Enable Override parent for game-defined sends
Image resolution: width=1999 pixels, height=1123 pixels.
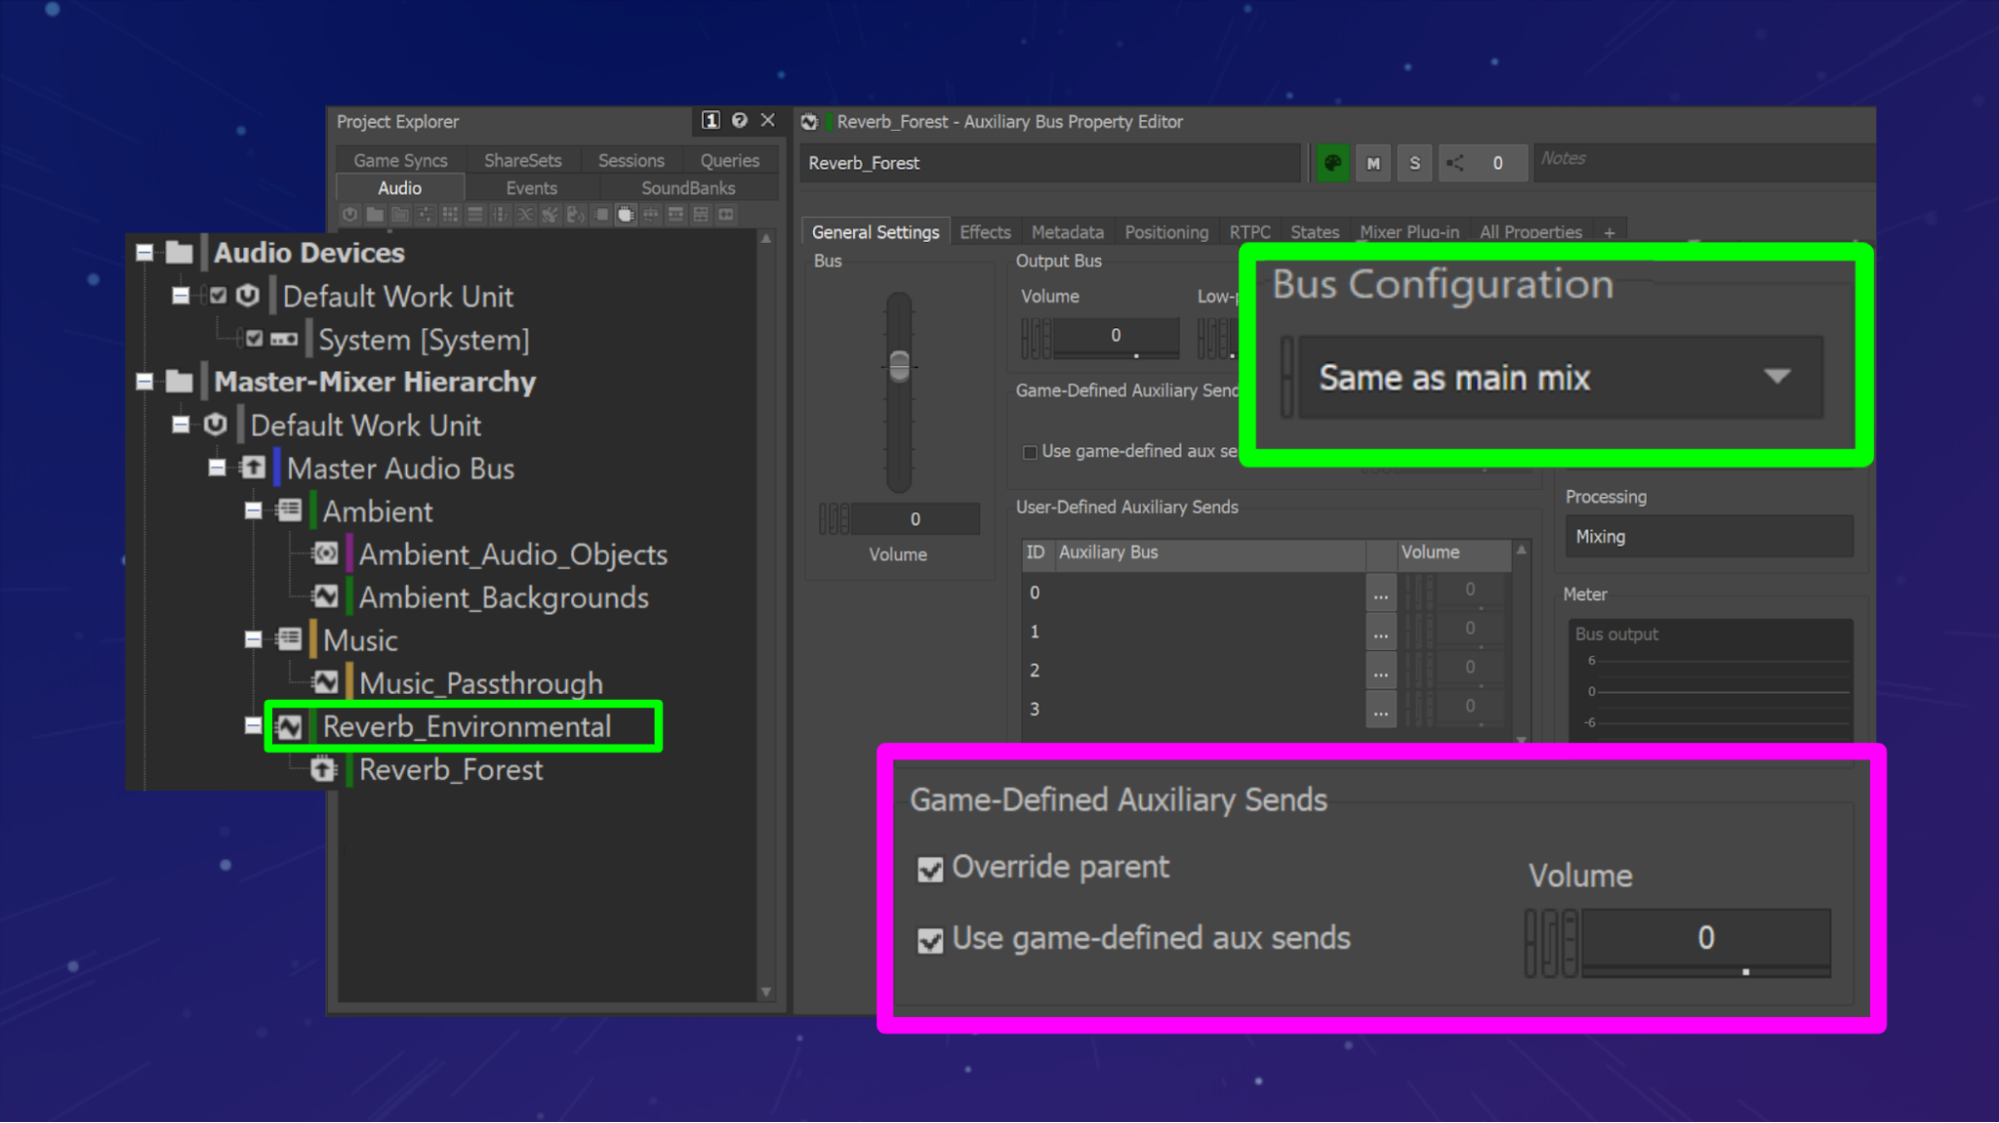[929, 869]
